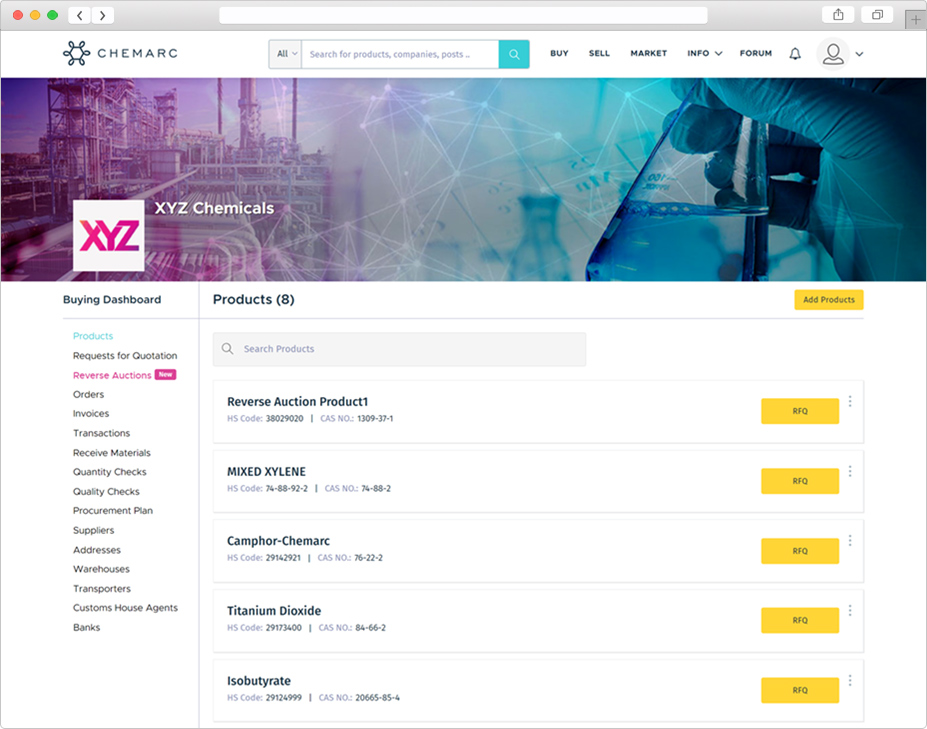Expand the profile menu chevron
This screenshot has width=927, height=729.
[859, 54]
